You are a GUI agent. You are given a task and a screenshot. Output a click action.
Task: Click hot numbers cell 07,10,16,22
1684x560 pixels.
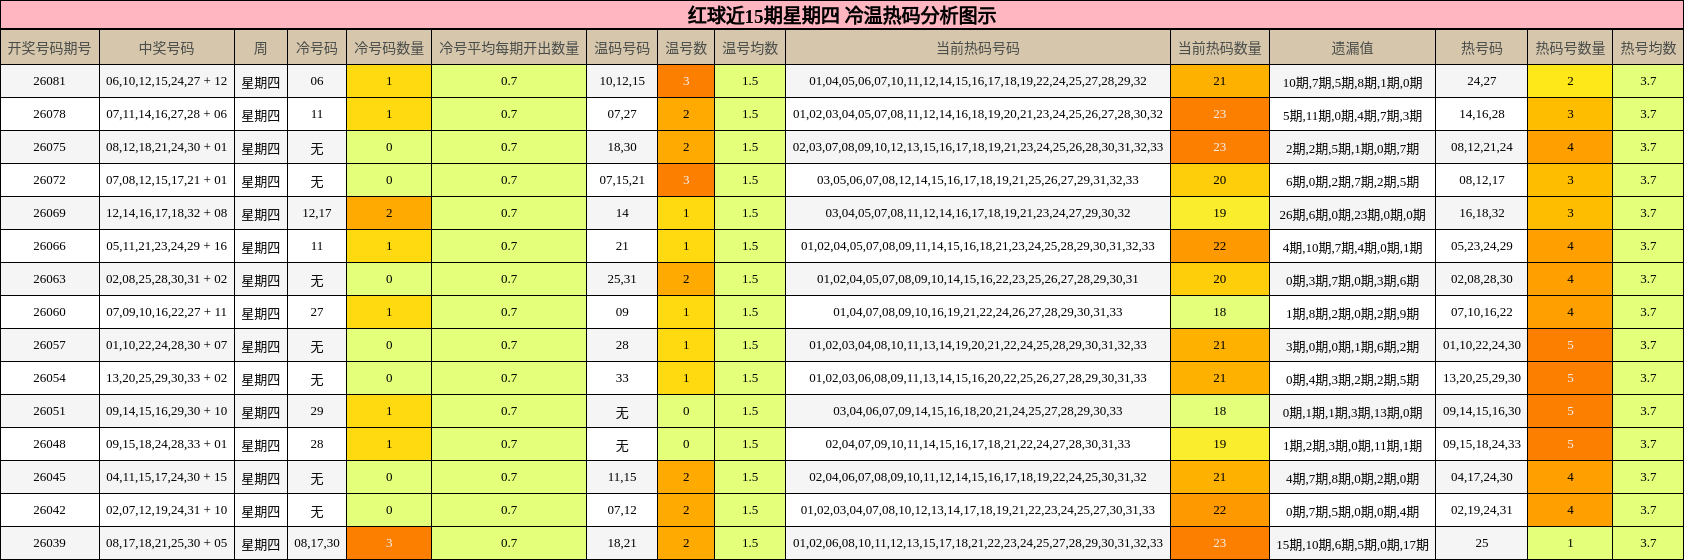pos(1482,312)
